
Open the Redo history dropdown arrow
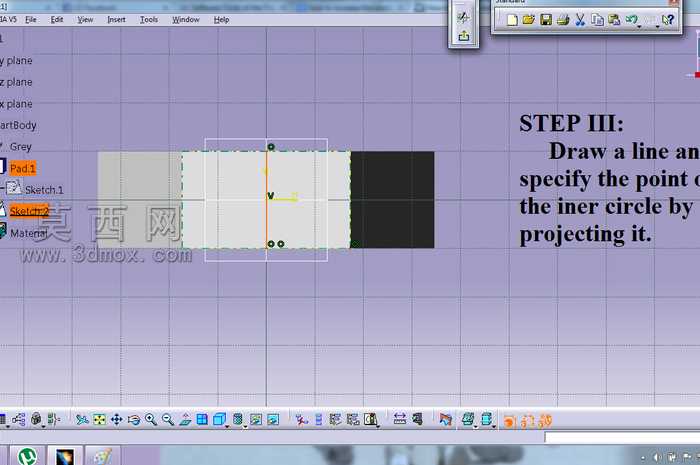tap(658, 27)
